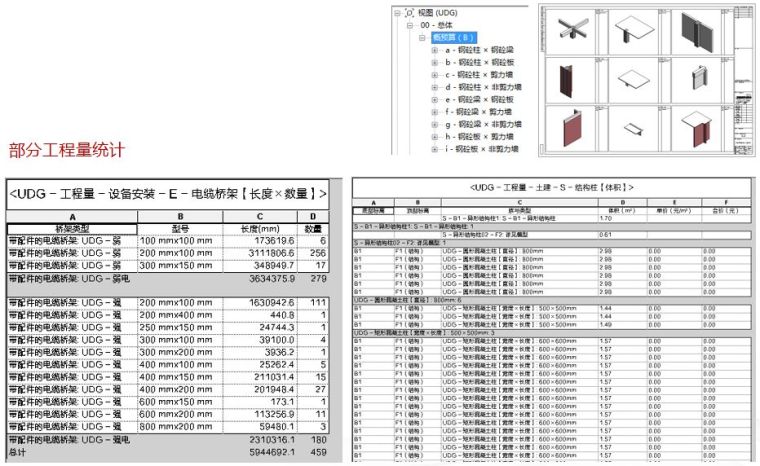Select the 数量 header cell
Viewport: 760px width, 466px height.
(x=313, y=228)
